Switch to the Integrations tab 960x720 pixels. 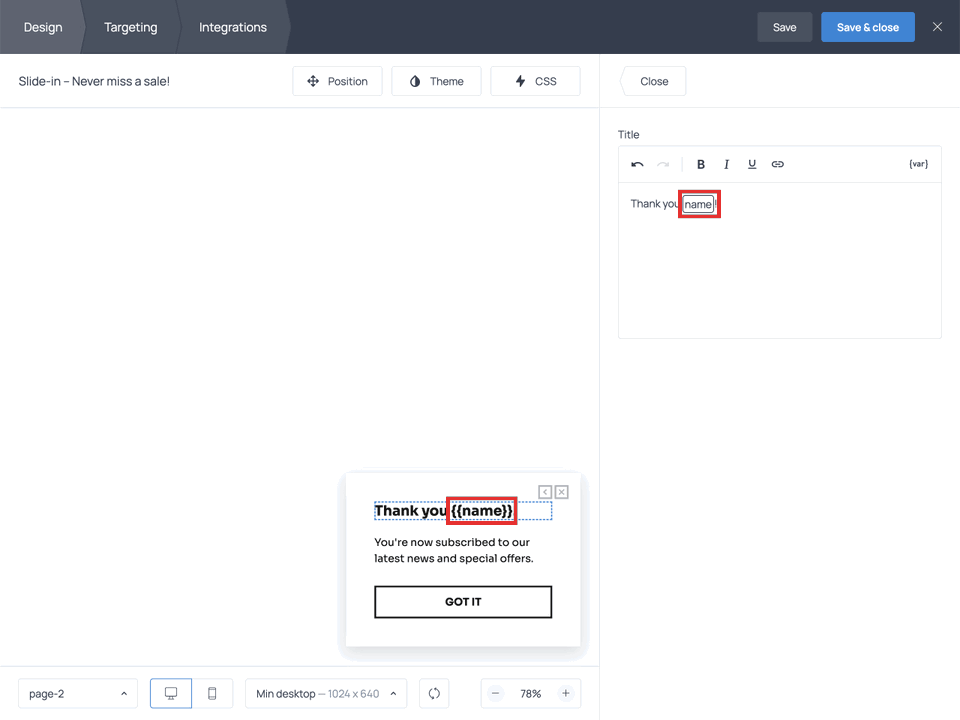coord(232,27)
